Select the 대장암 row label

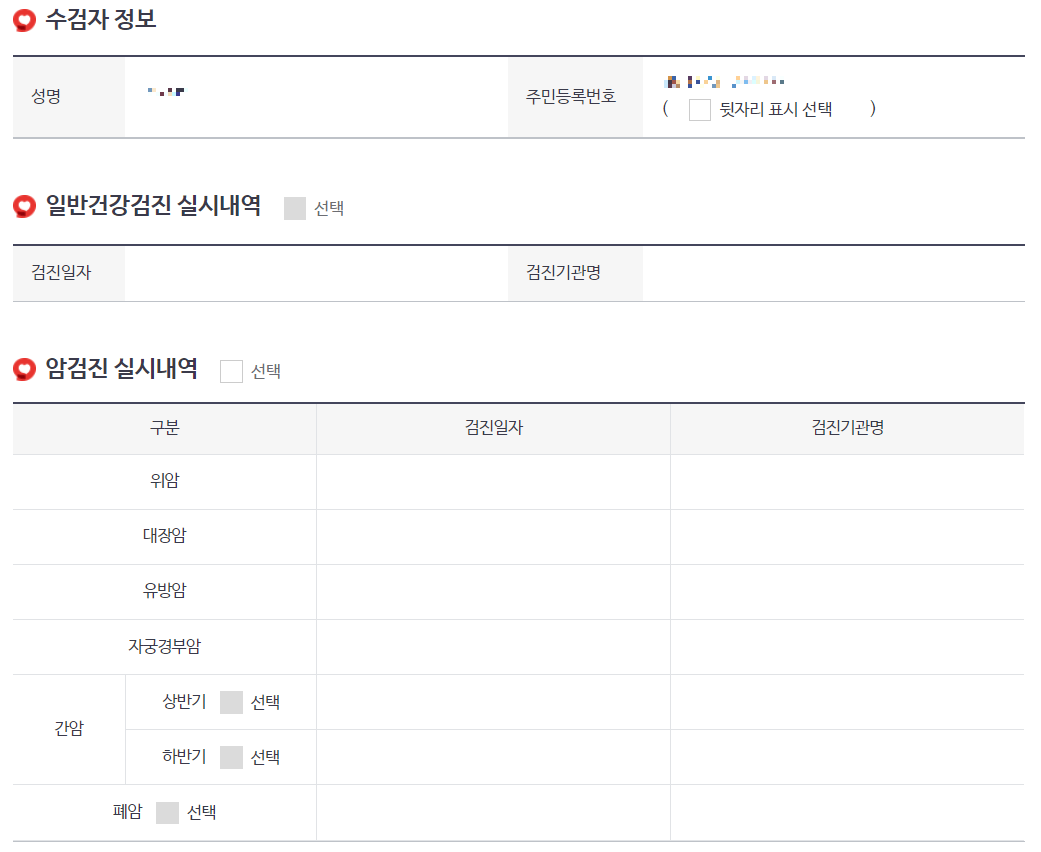[x=162, y=537]
